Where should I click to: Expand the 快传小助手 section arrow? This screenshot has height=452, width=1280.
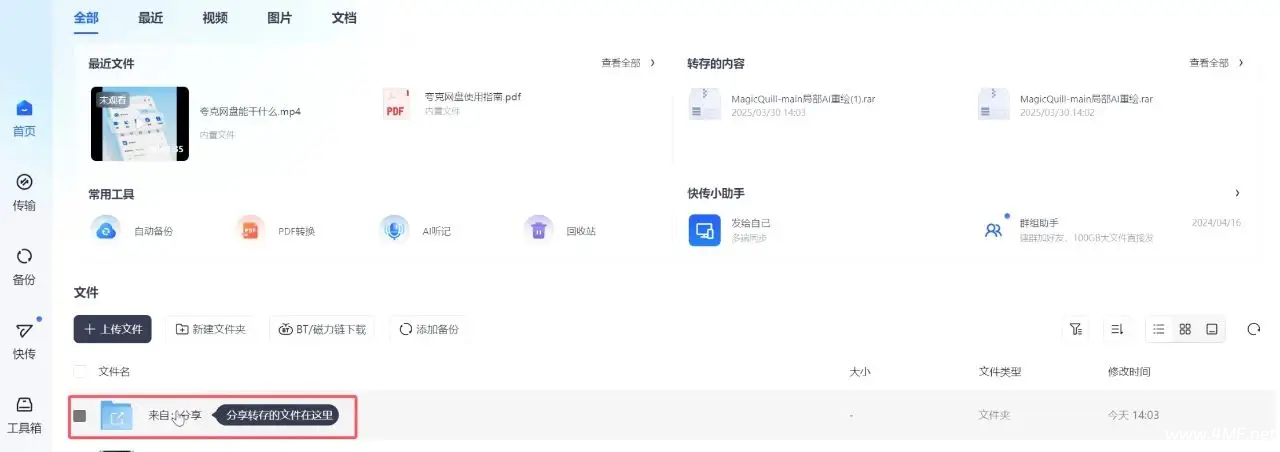[1237, 193]
